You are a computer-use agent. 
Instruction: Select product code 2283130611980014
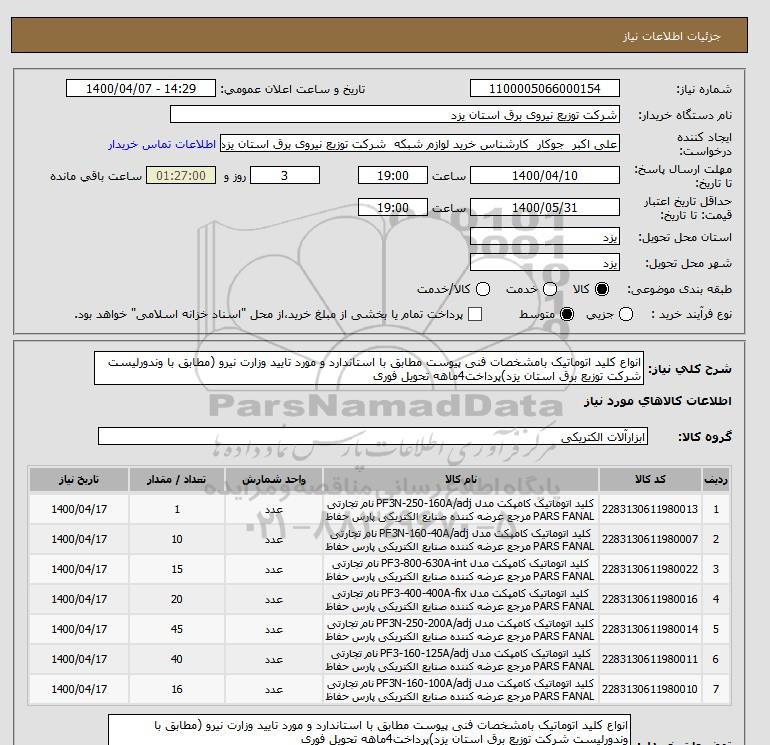click(x=650, y=629)
